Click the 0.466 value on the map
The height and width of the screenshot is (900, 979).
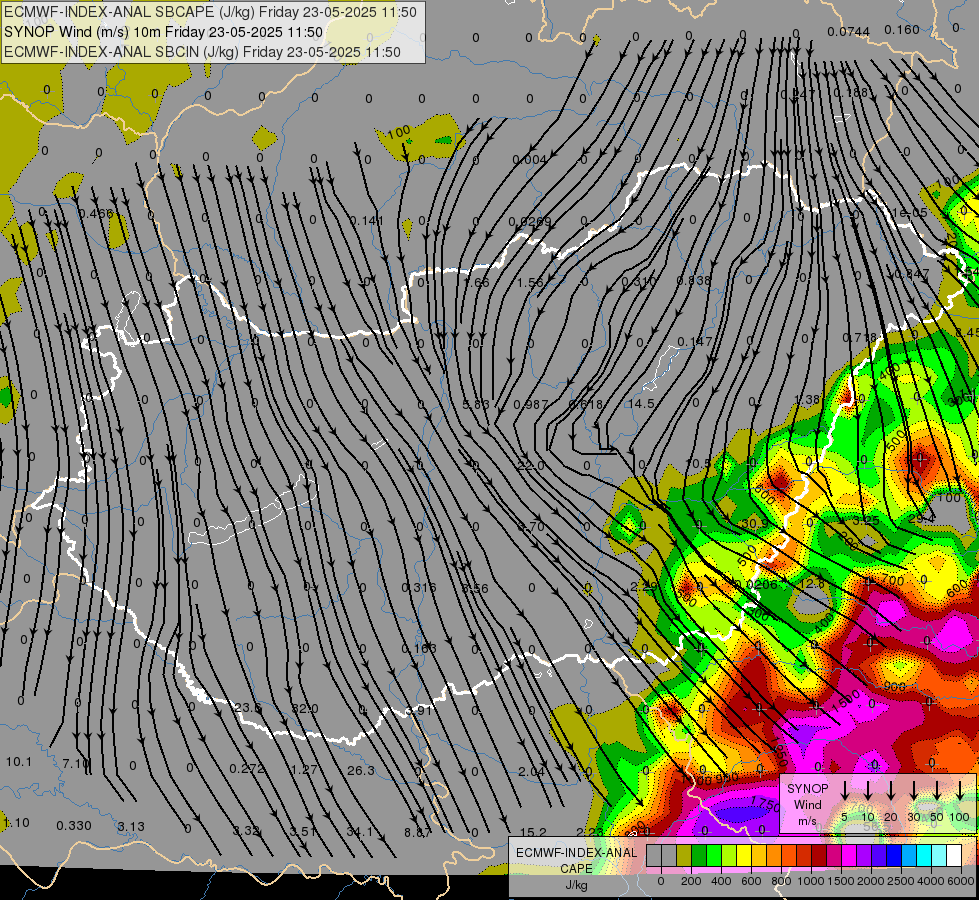(96, 214)
